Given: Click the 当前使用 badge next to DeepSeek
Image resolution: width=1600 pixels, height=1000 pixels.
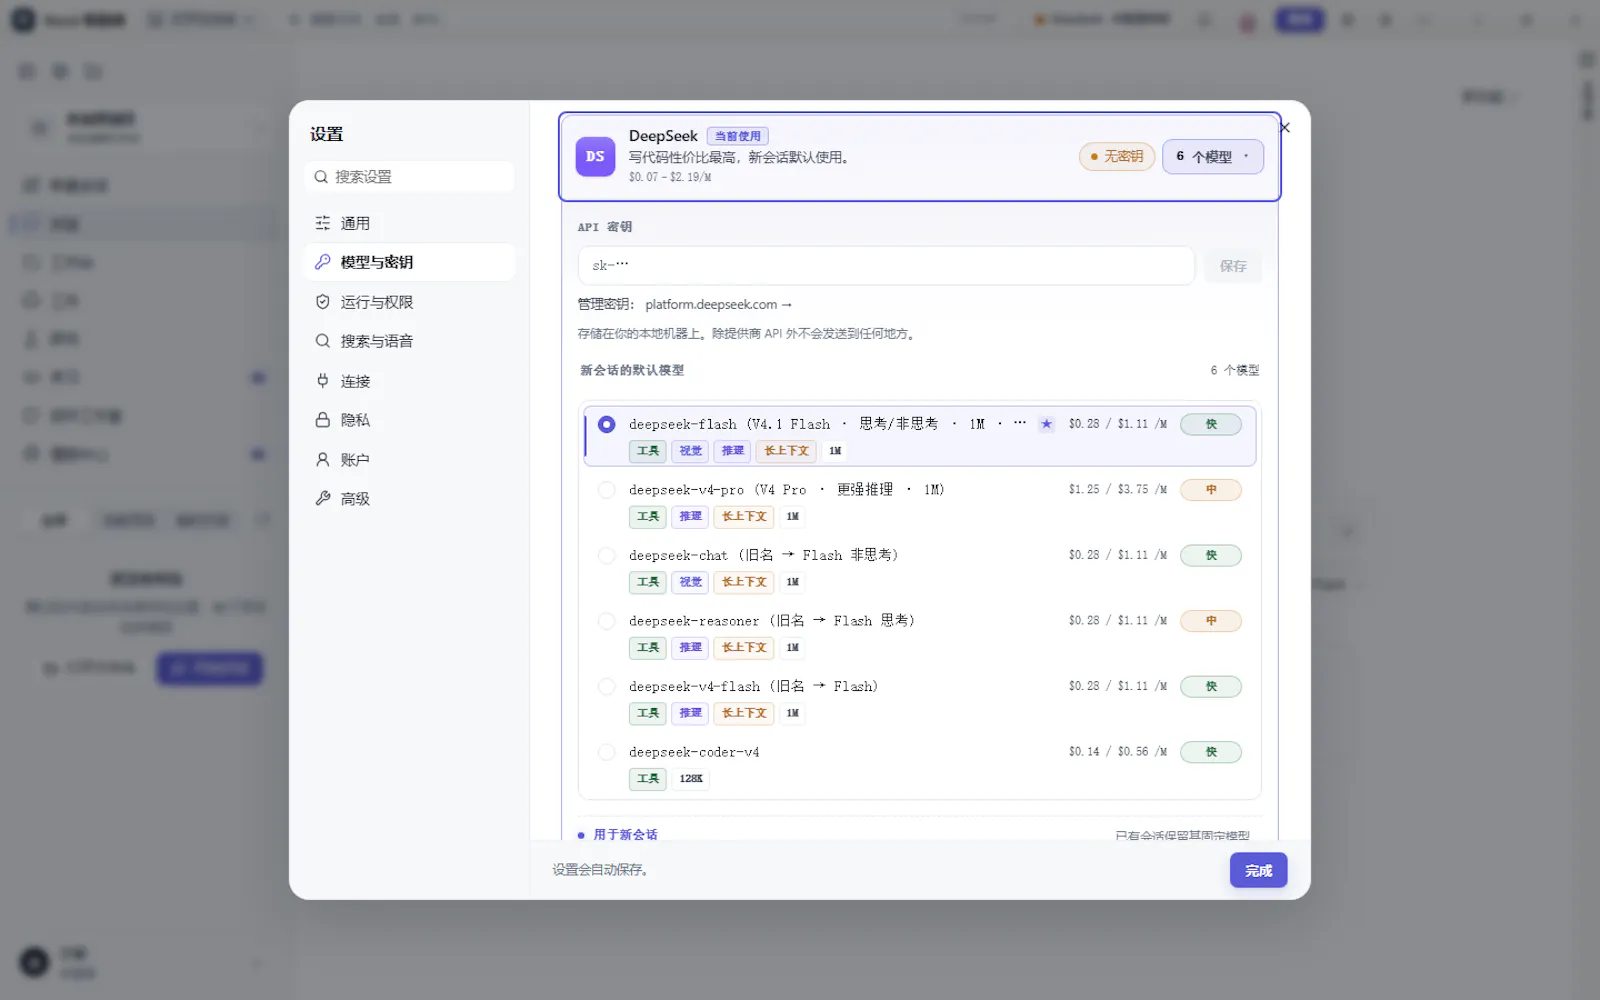Looking at the screenshot, I should (x=738, y=136).
